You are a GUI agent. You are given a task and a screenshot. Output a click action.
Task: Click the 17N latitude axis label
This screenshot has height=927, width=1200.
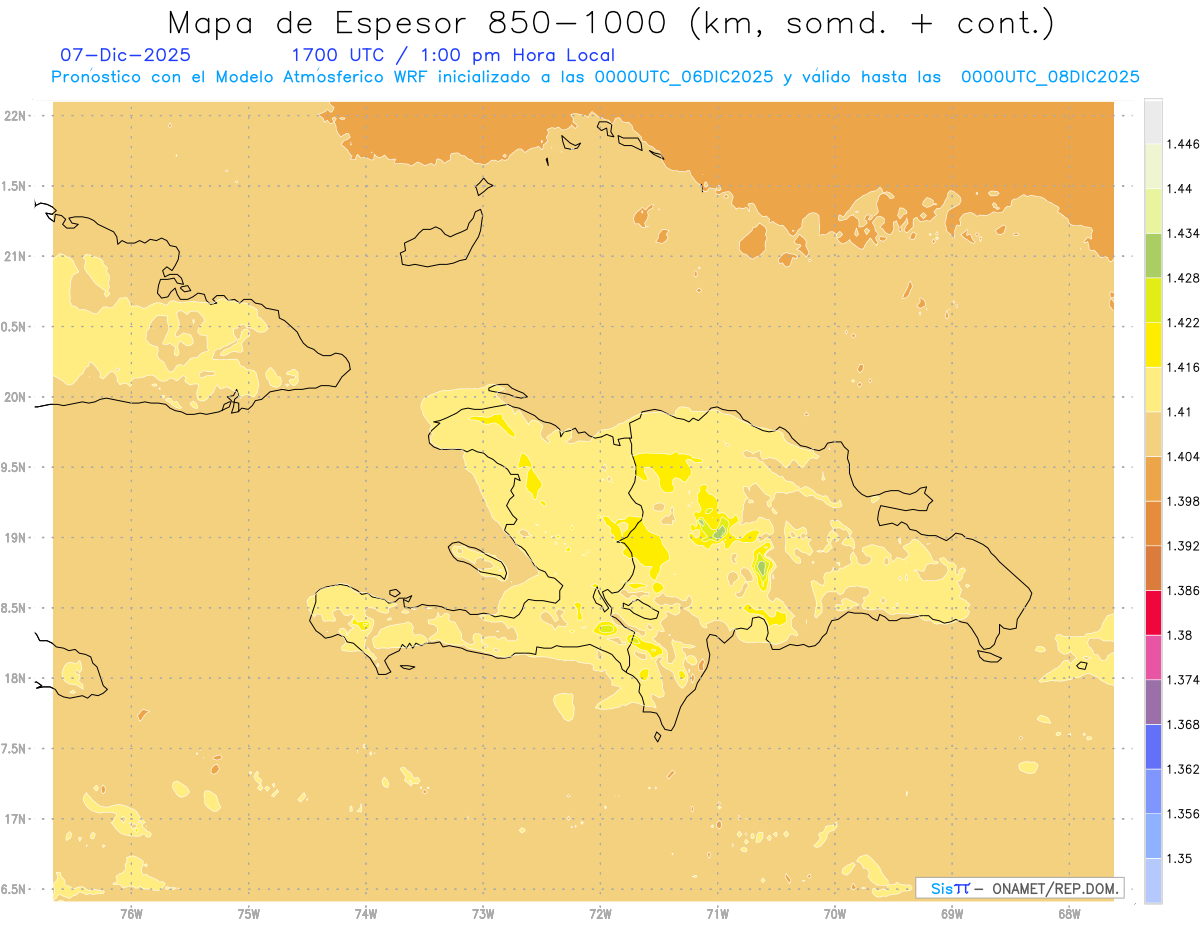point(16,819)
